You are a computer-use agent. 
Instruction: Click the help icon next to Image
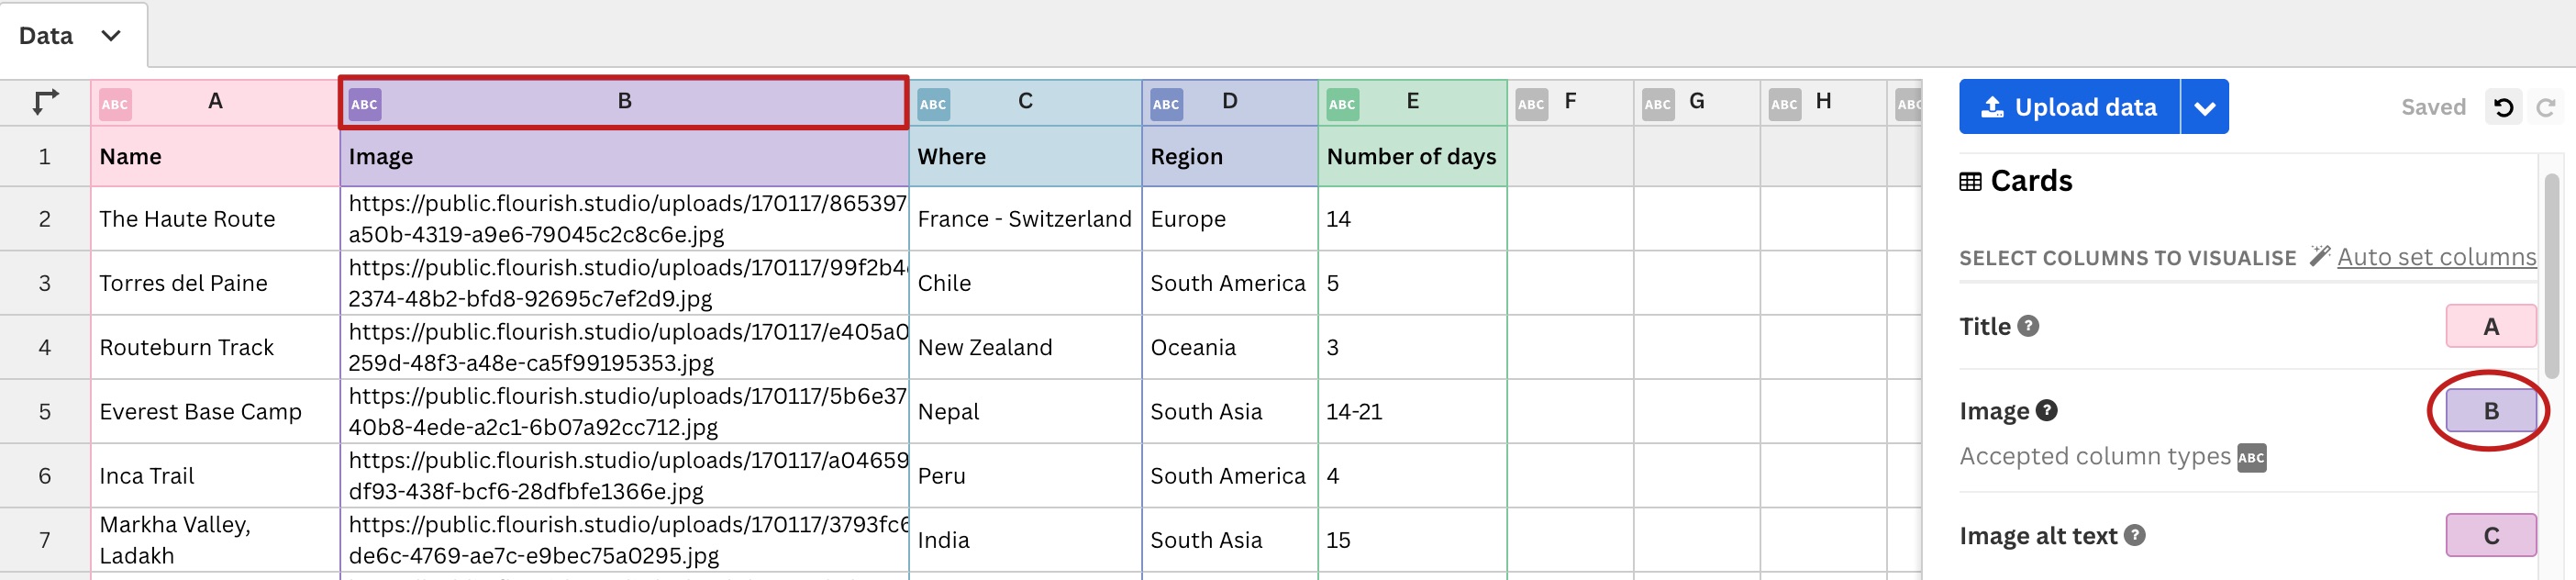point(2047,411)
